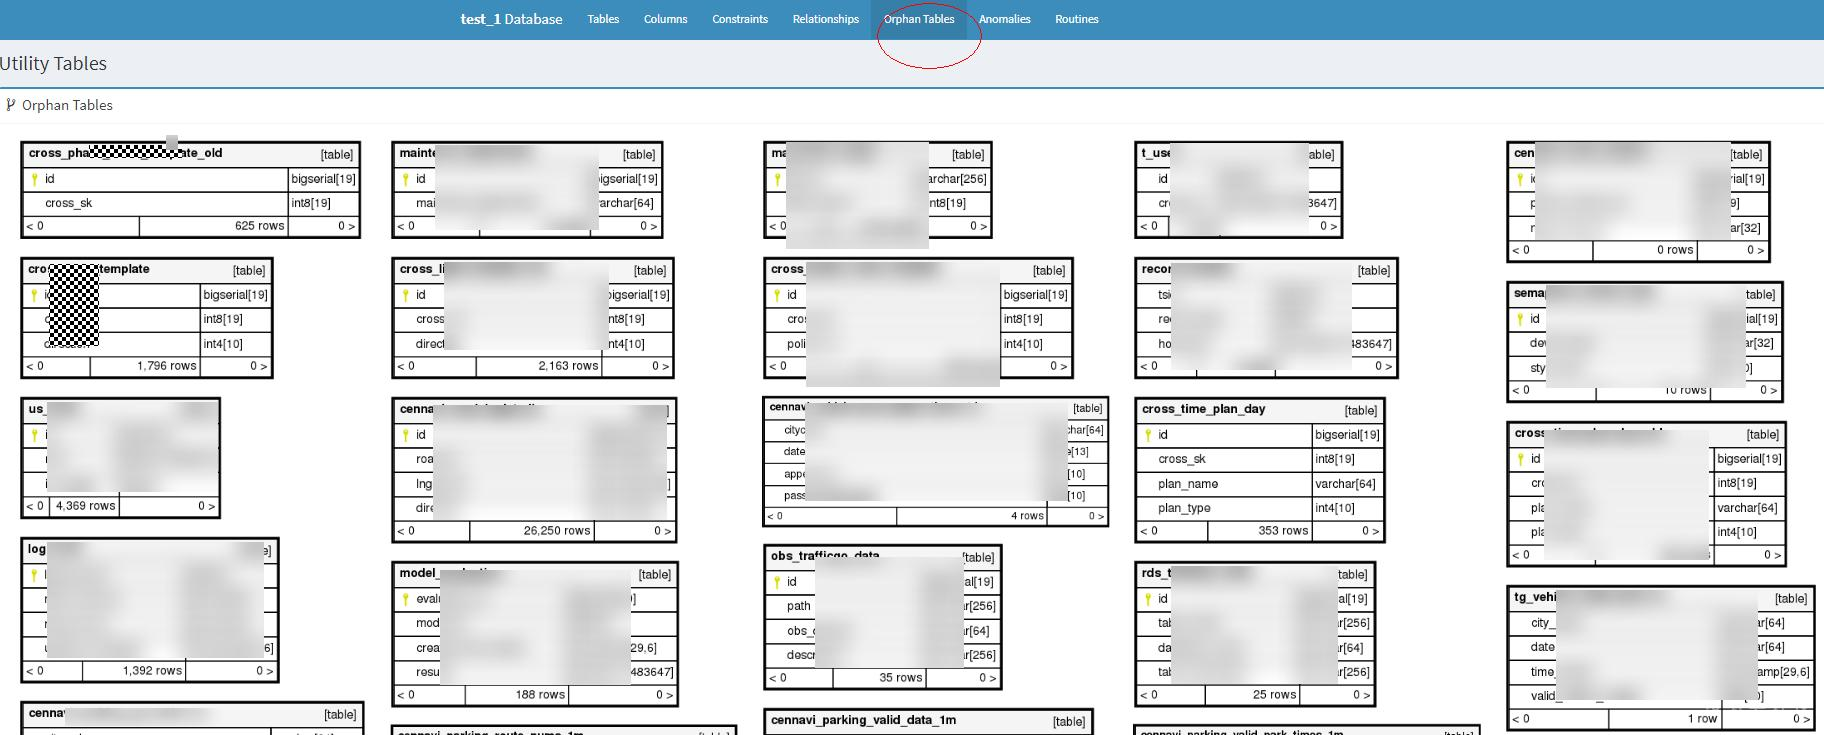Image resolution: width=1824 pixels, height=735 pixels.
Task: Go to the Columns page
Action: [x=665, y=19]
